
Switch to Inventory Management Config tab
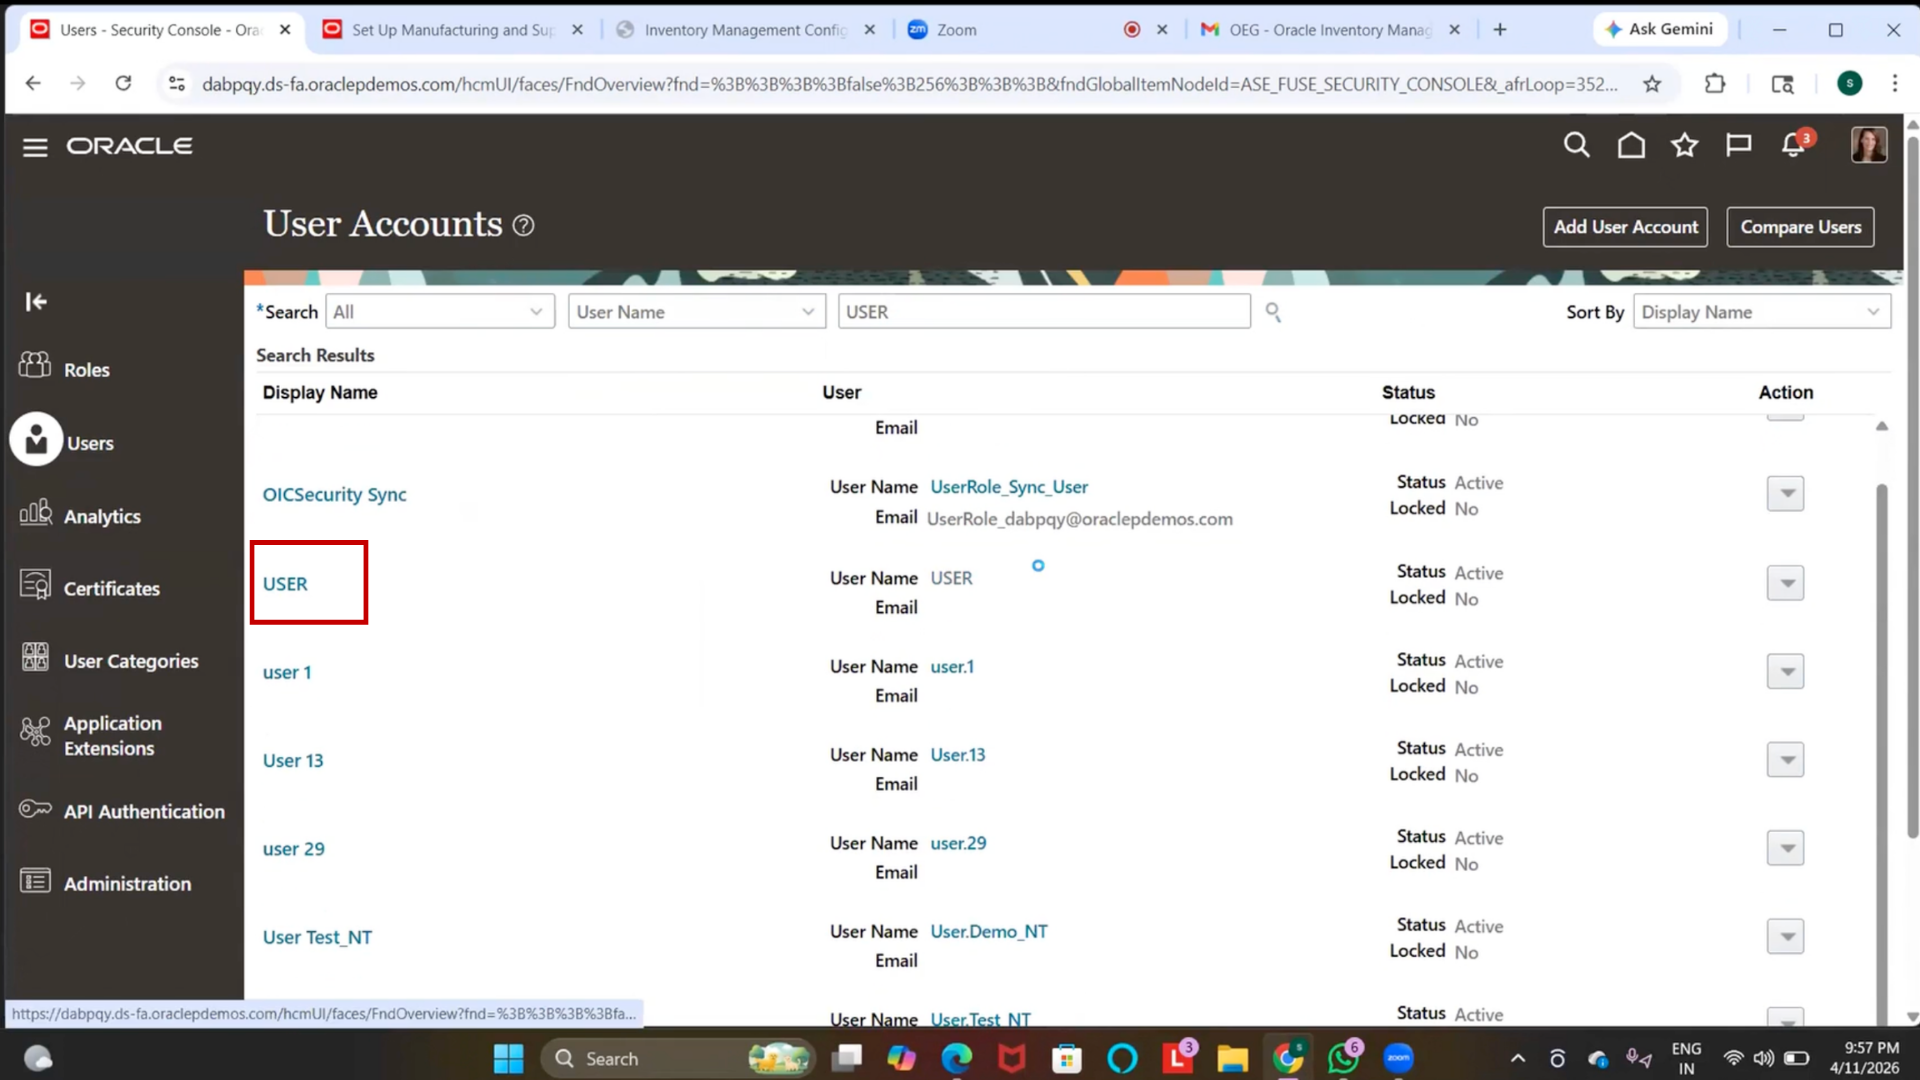745,30
